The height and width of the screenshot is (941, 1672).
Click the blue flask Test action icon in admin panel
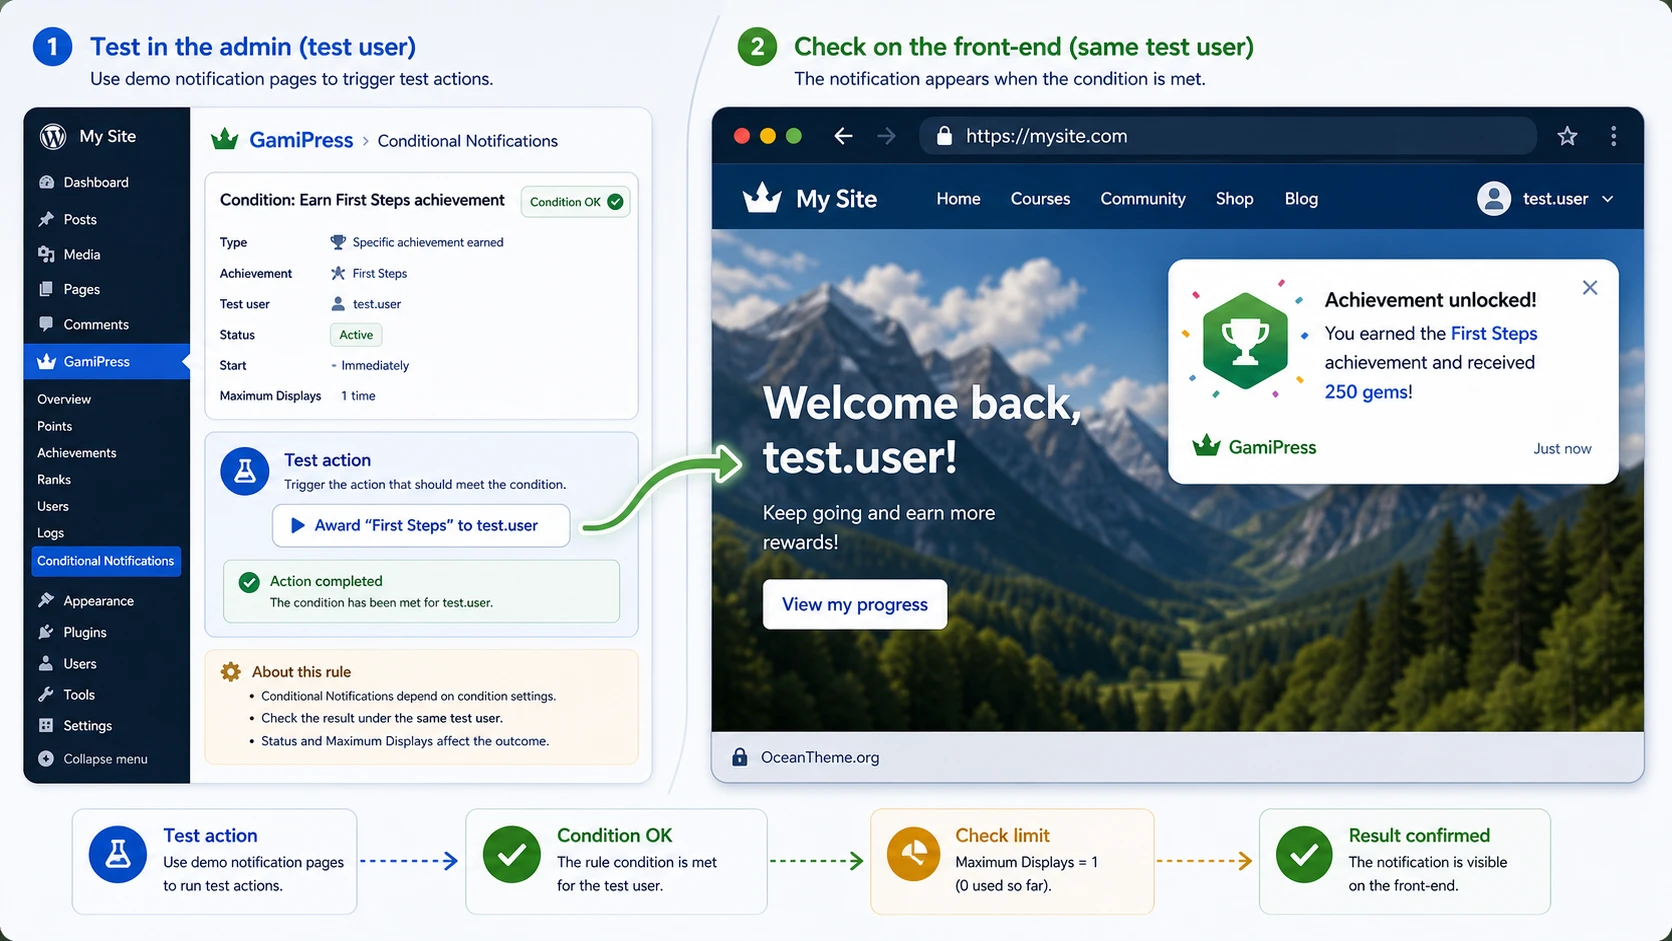[x=245, y=471]
